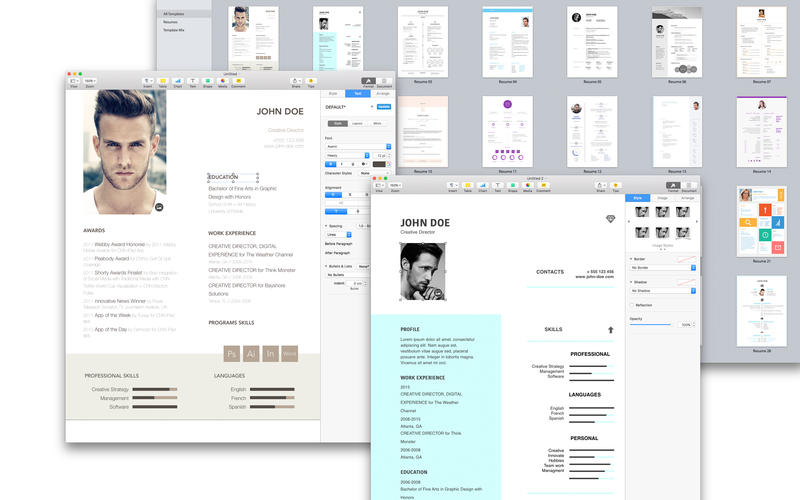The height and width of the screenshot is (500, 800).
Task: Switch to Style tab in left inspector
Action: (333, 93)
